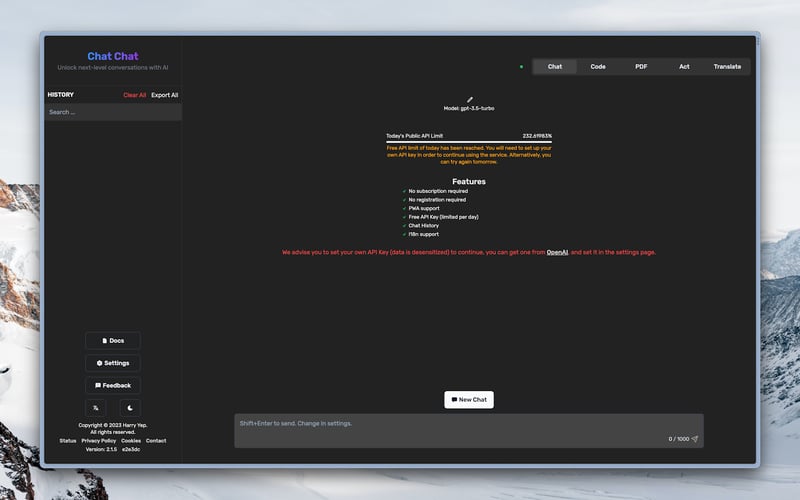This screenshot has width=800, height=500.
Task: Click Clear All history
Action: 135,95
